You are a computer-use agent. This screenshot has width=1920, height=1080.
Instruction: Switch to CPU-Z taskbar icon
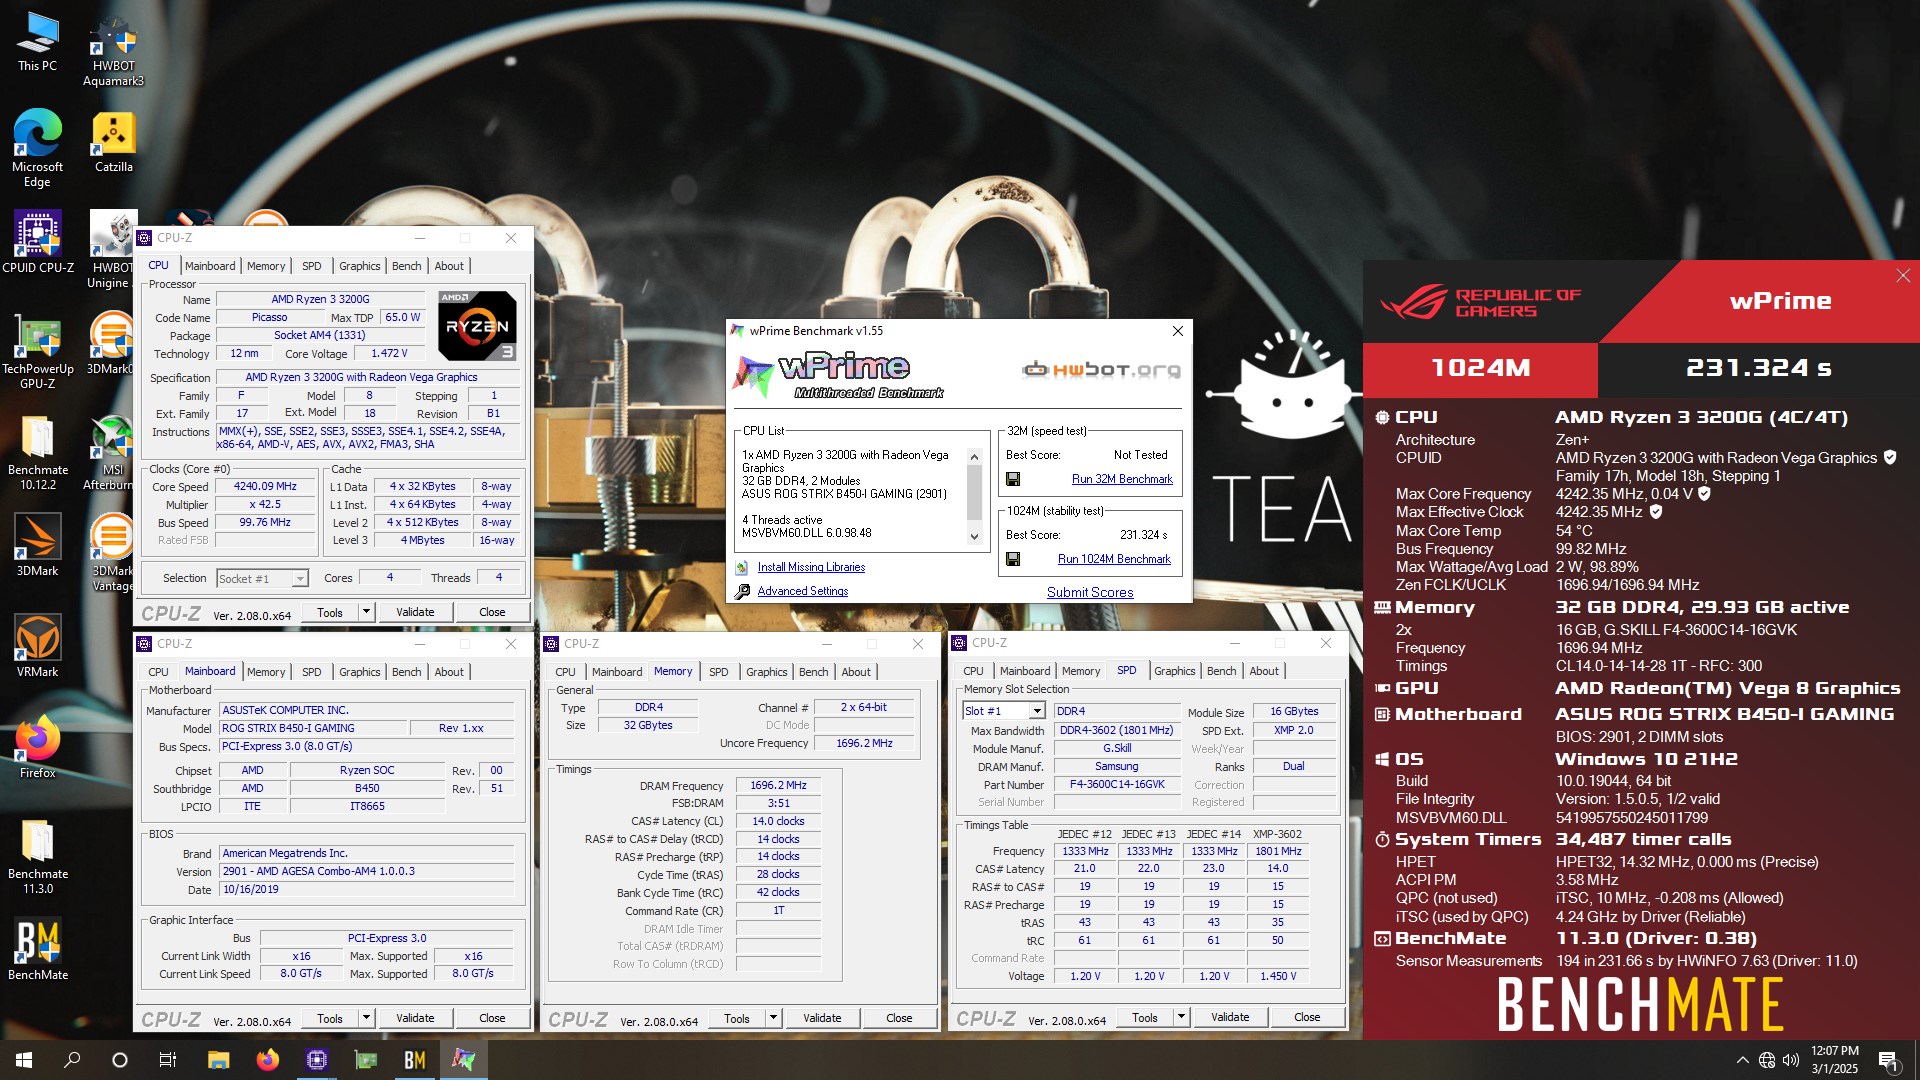coord(317,1060)
